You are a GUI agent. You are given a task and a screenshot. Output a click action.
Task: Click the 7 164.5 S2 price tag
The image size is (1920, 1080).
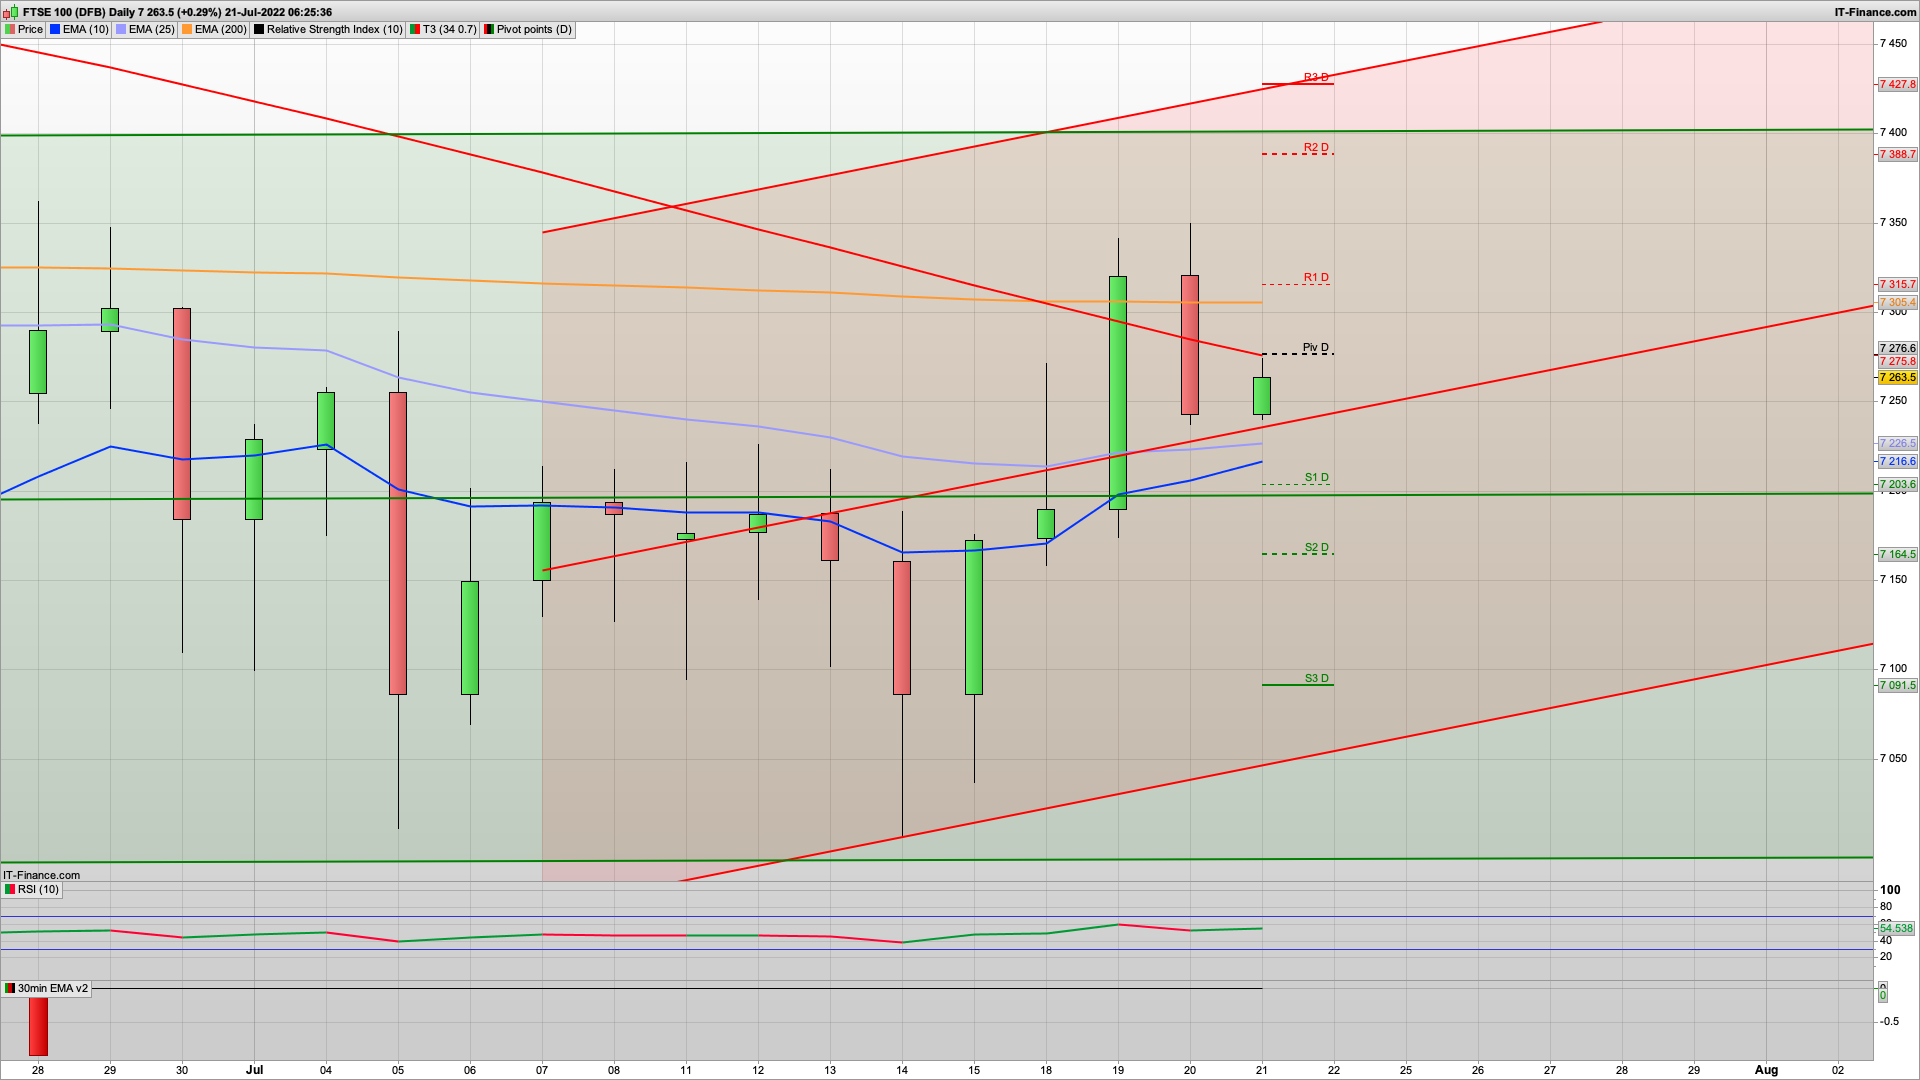pos(1897,555)
